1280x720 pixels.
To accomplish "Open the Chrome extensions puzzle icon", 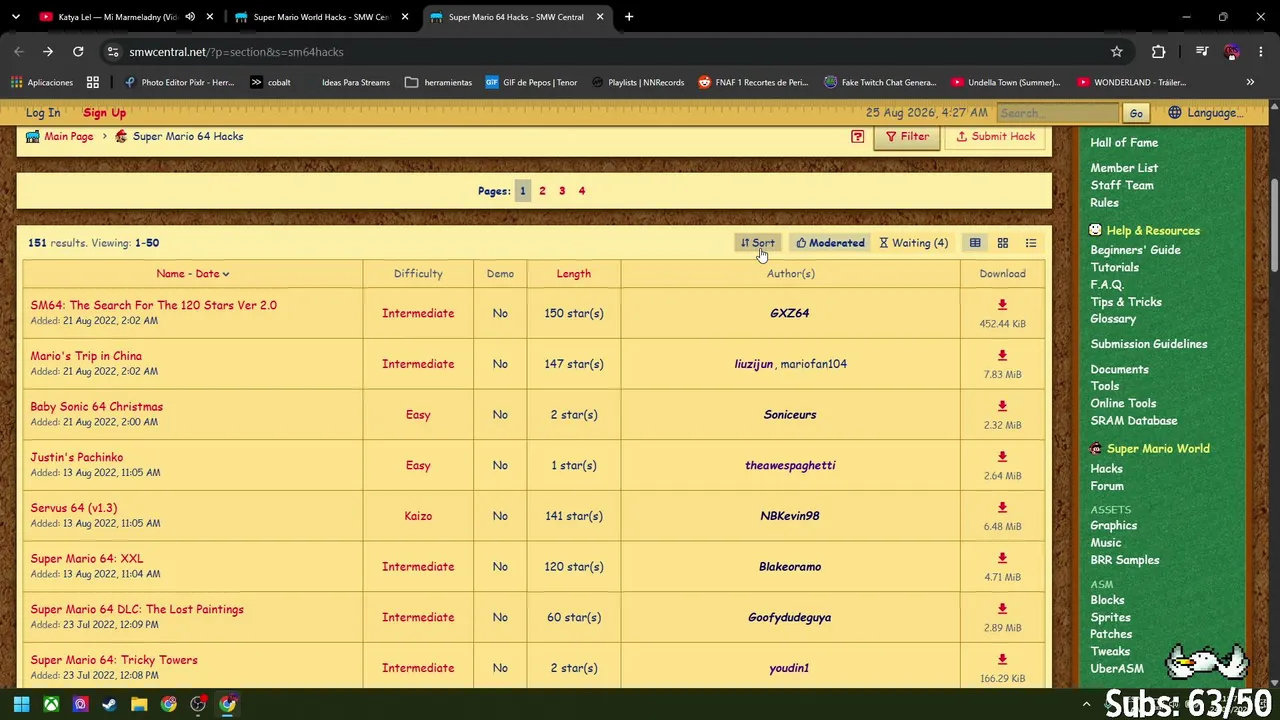I will click(1159, 52).
